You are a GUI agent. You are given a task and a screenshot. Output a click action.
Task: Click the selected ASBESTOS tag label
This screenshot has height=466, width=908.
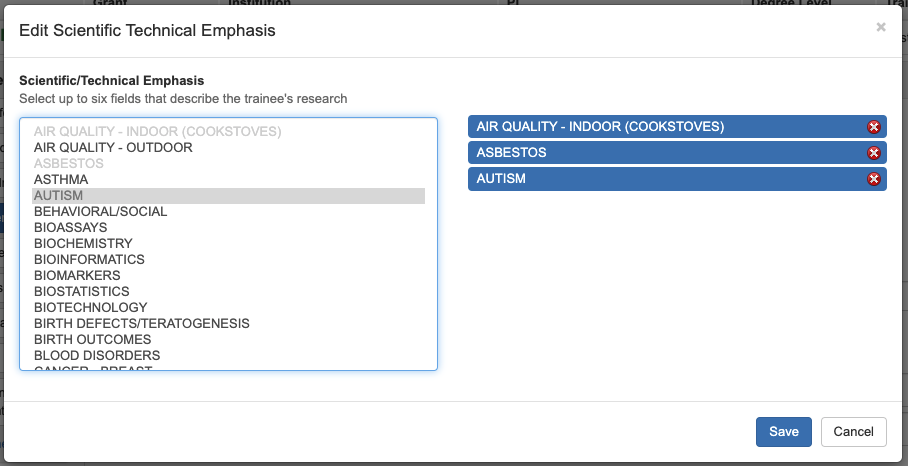[x=511, y=153]
